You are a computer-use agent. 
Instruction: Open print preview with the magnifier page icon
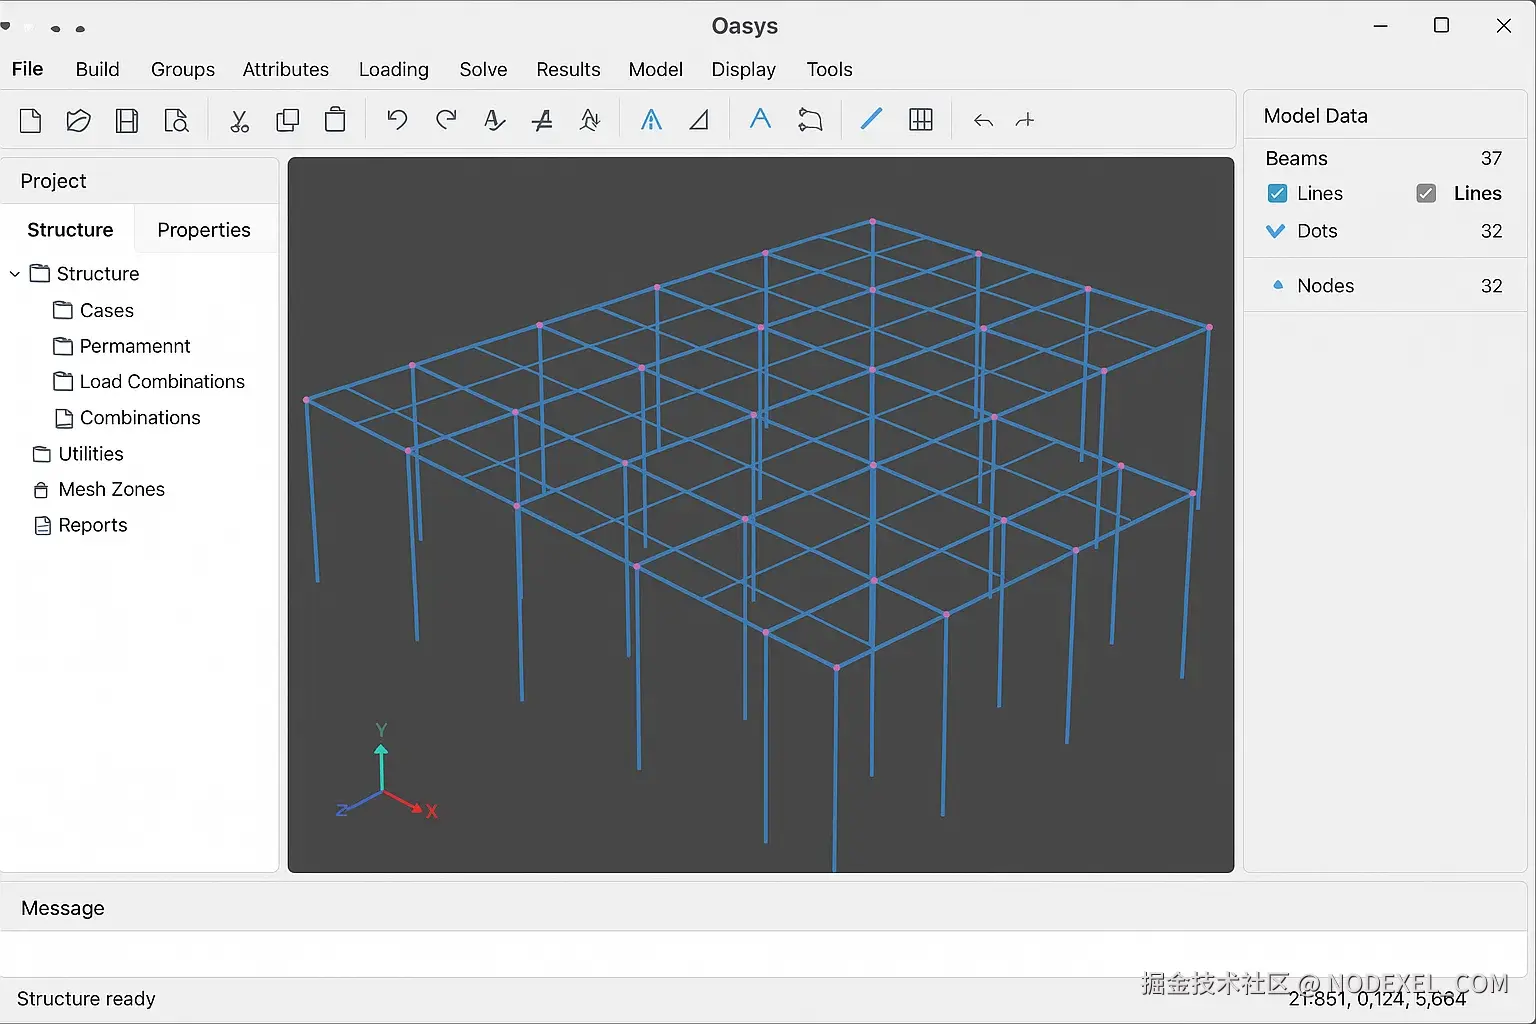[176, 121]
